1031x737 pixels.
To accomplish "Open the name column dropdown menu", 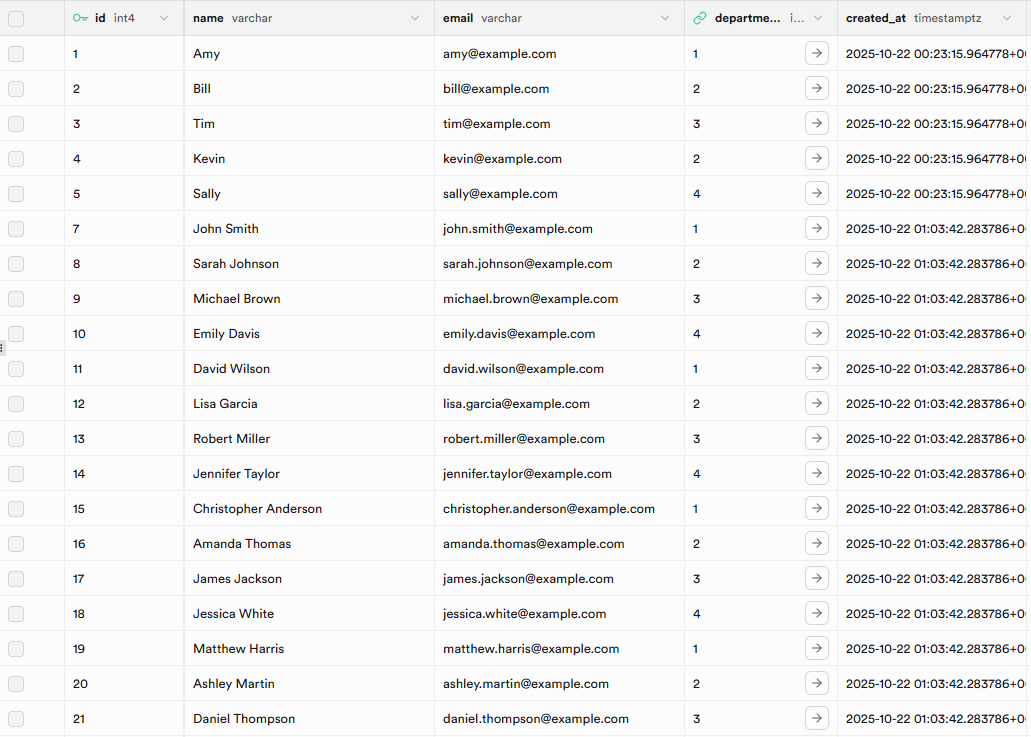I will 414,17.
